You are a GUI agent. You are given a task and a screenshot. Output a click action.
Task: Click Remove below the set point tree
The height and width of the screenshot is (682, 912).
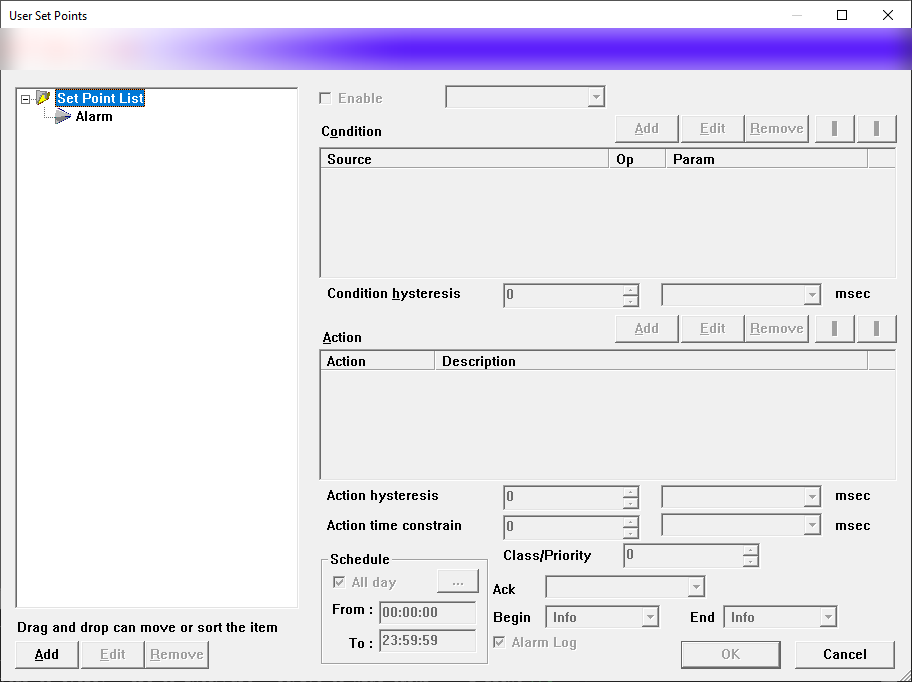177,655
